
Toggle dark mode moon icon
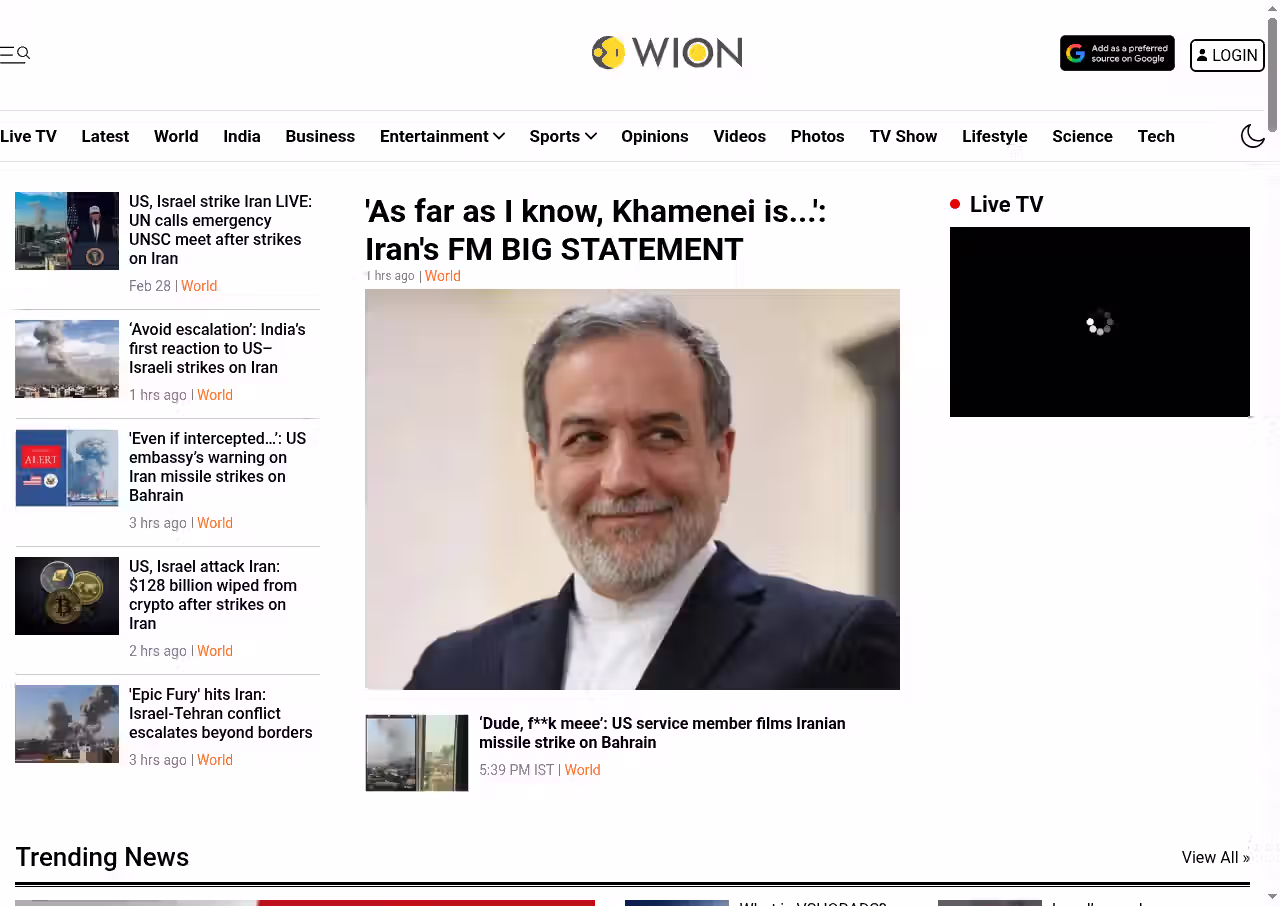[1253, 136]
